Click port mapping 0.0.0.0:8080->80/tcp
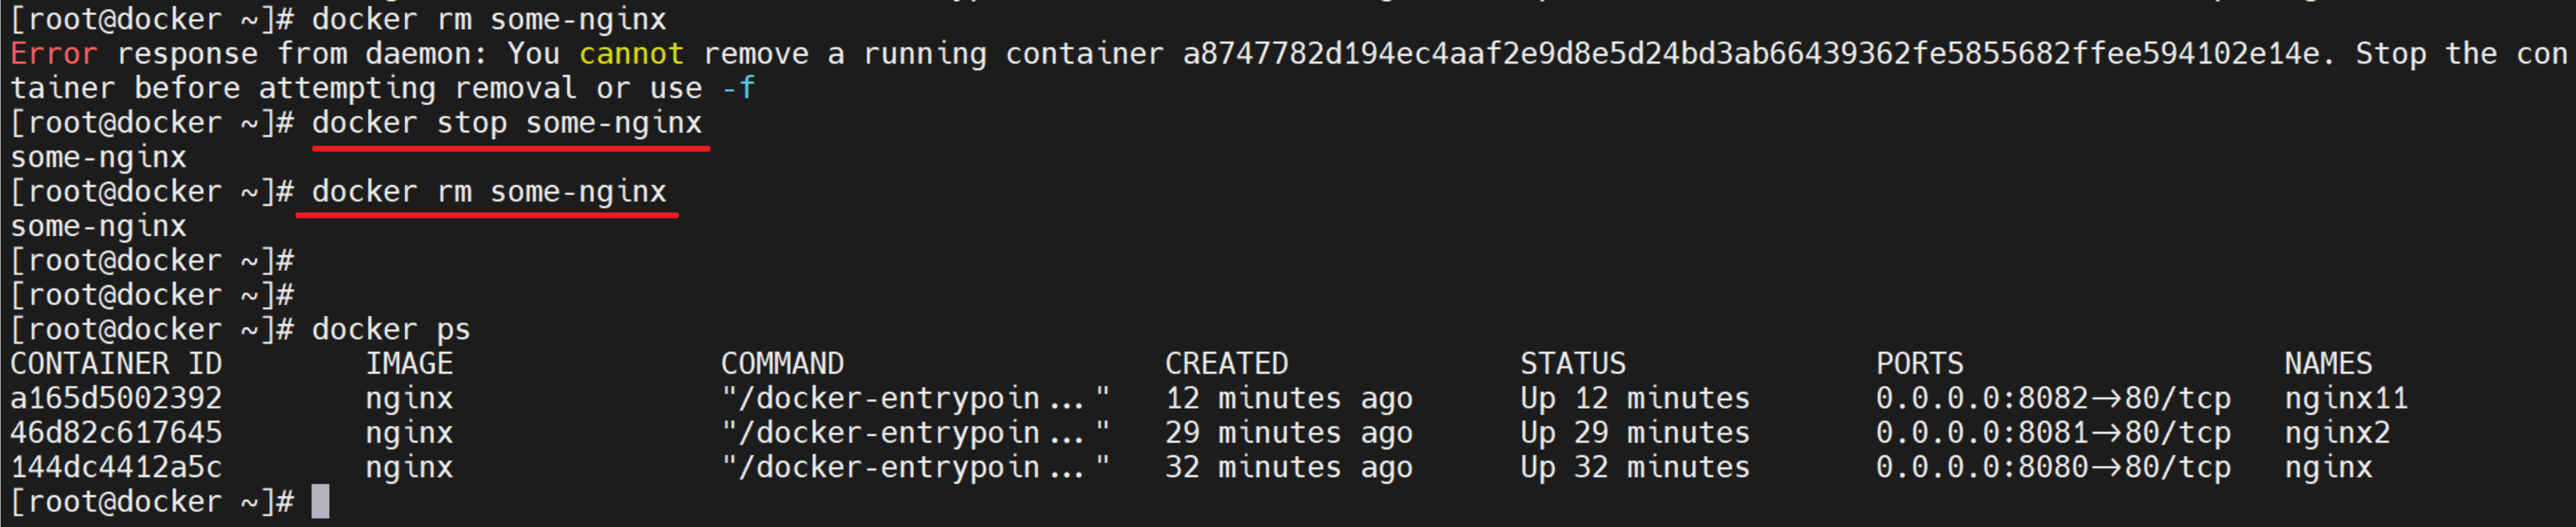 (2052, 467)
